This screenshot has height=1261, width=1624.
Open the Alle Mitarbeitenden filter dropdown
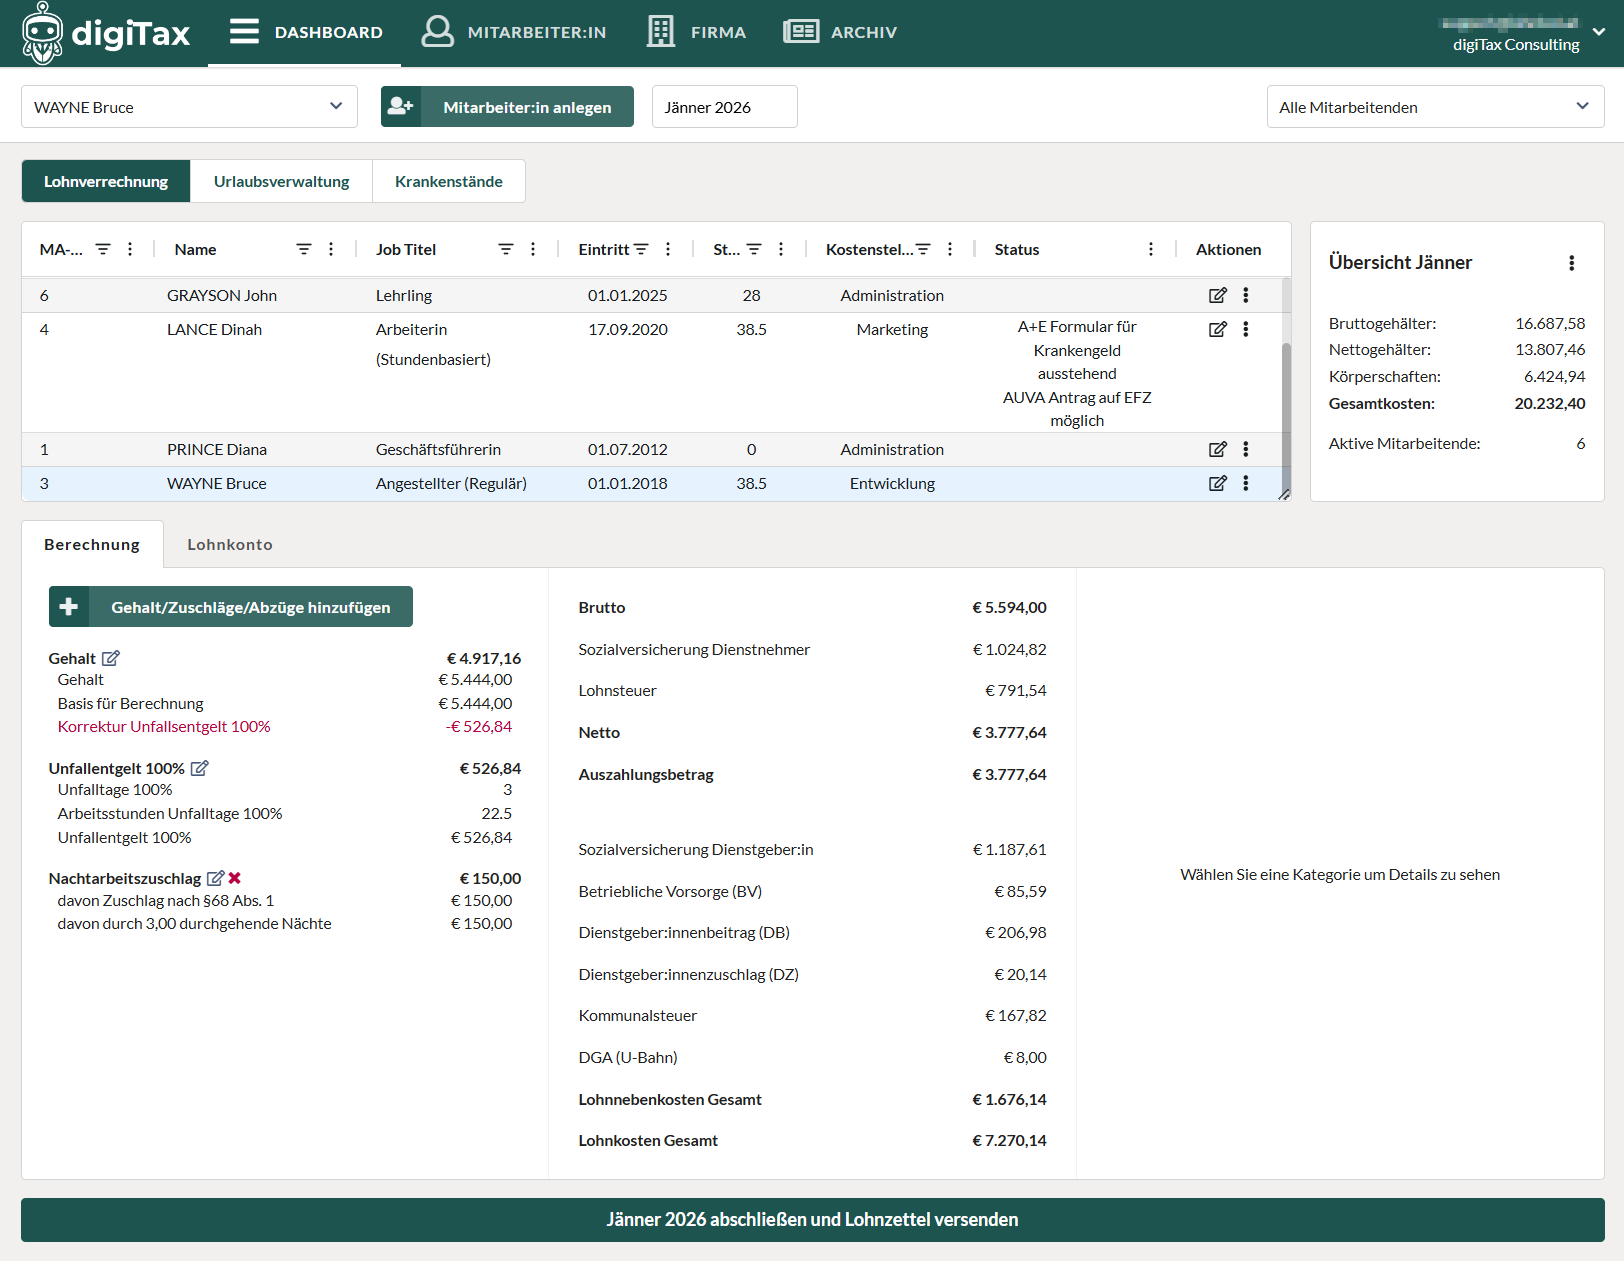click(1435, 107)
